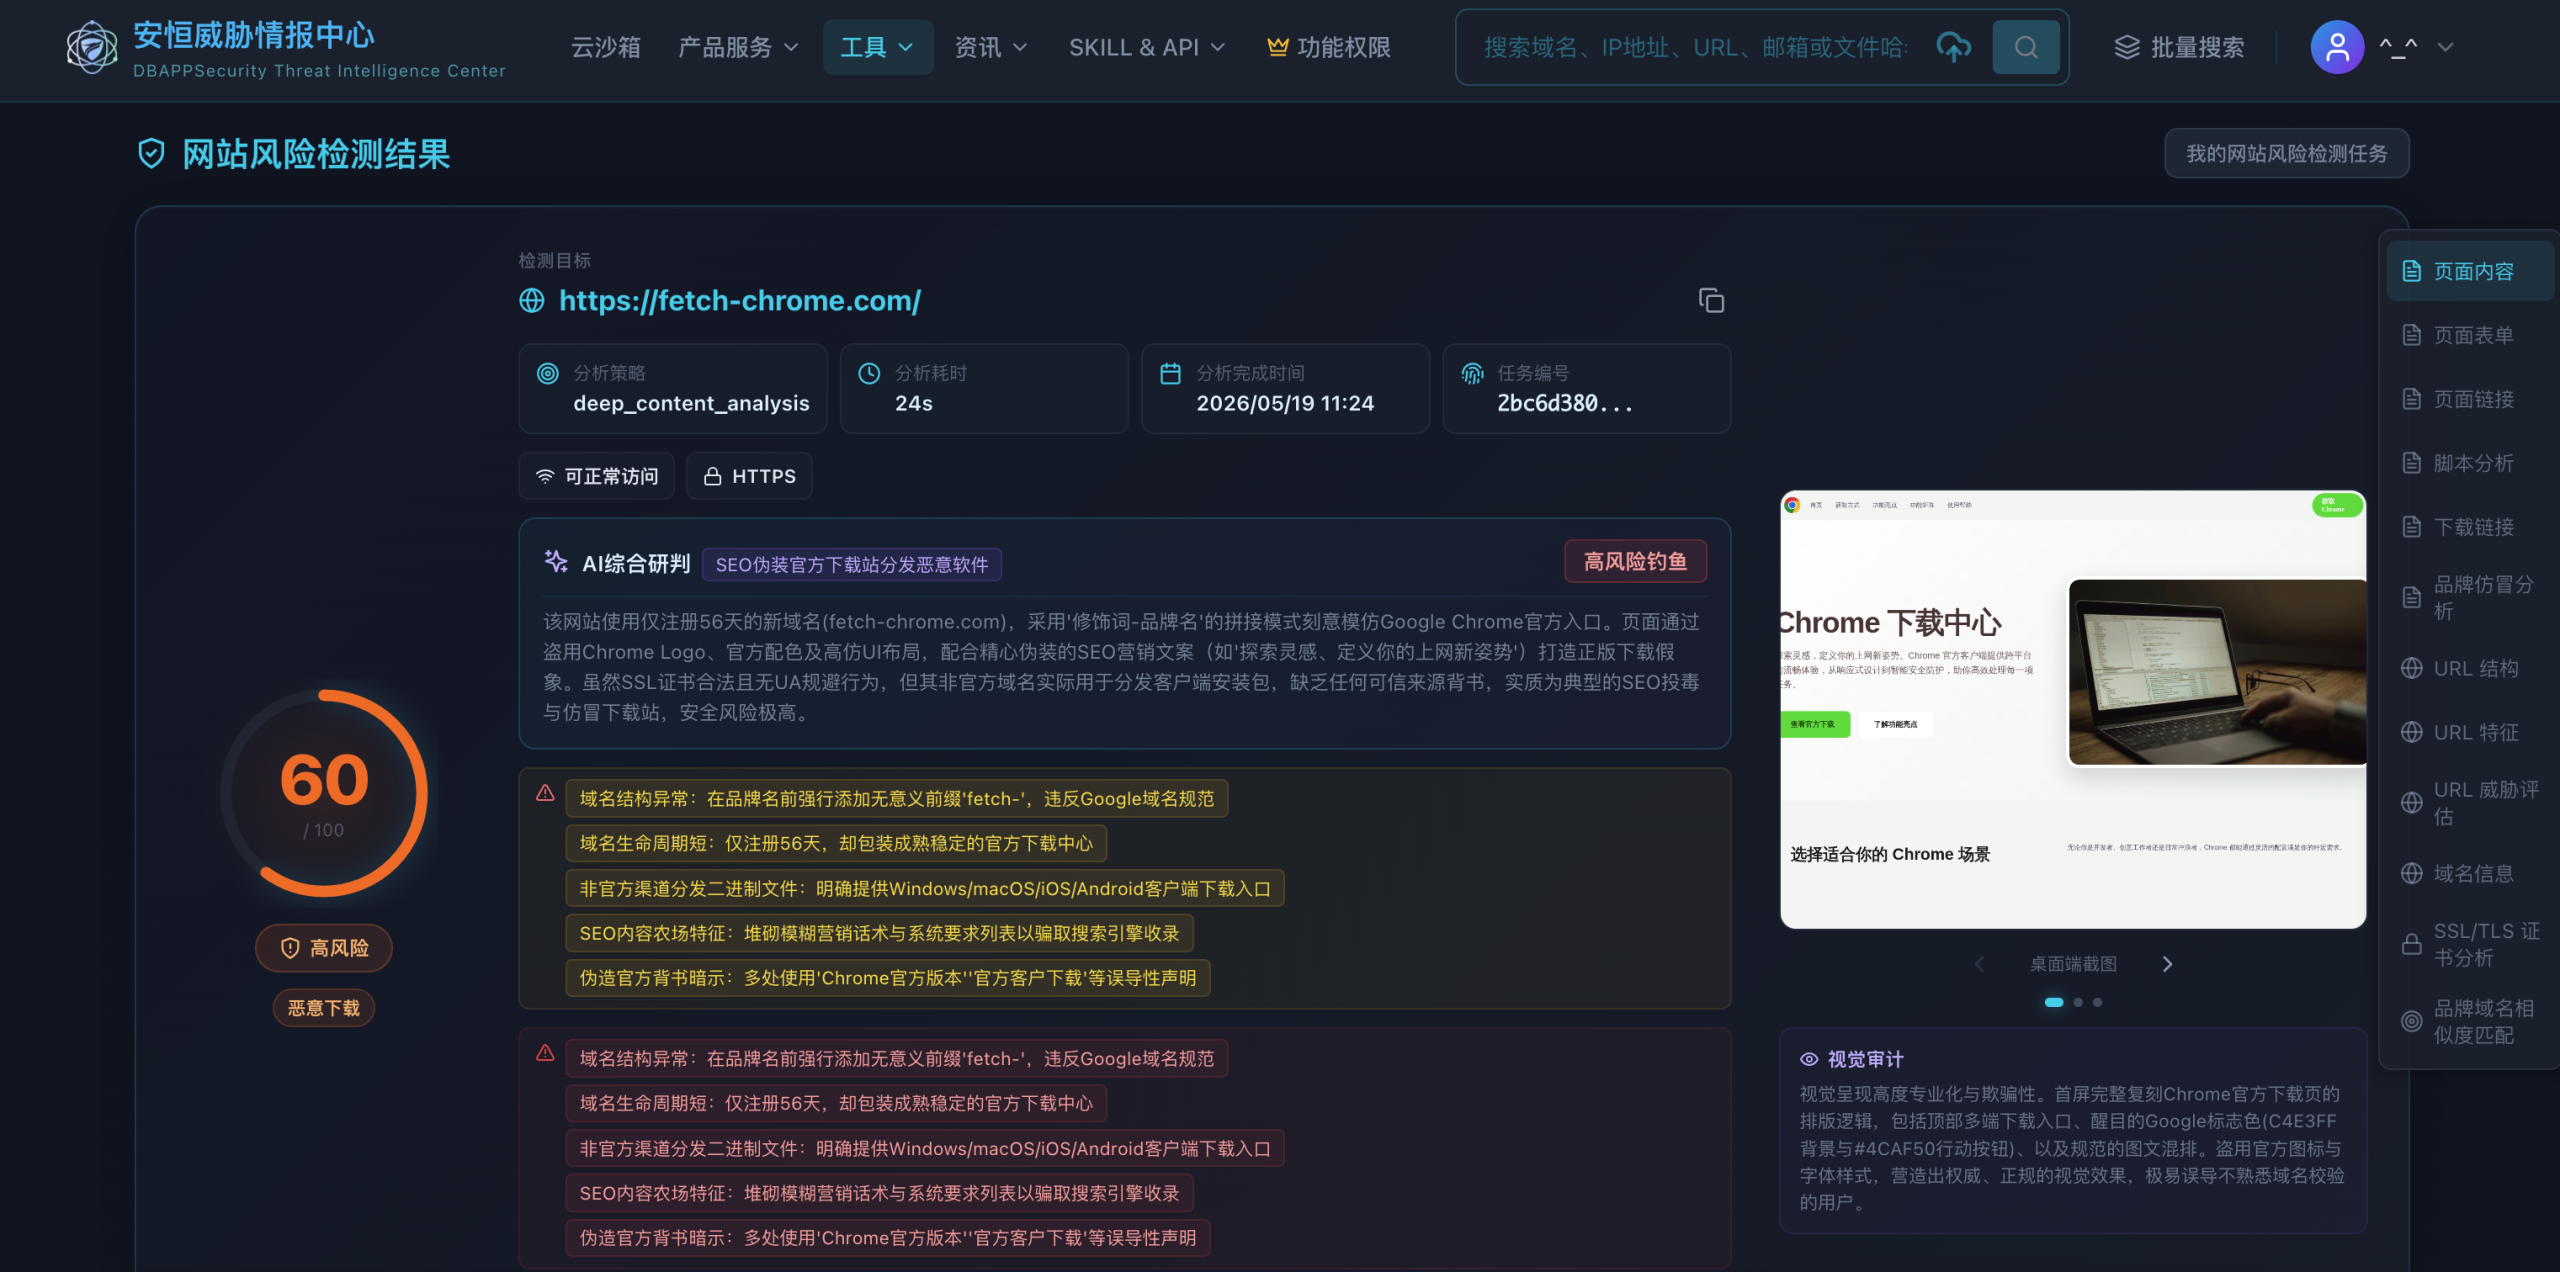Open the https://fetch-chrome.com/ link
Viewport: 2560px width, 1272px height.
[740, 300]
